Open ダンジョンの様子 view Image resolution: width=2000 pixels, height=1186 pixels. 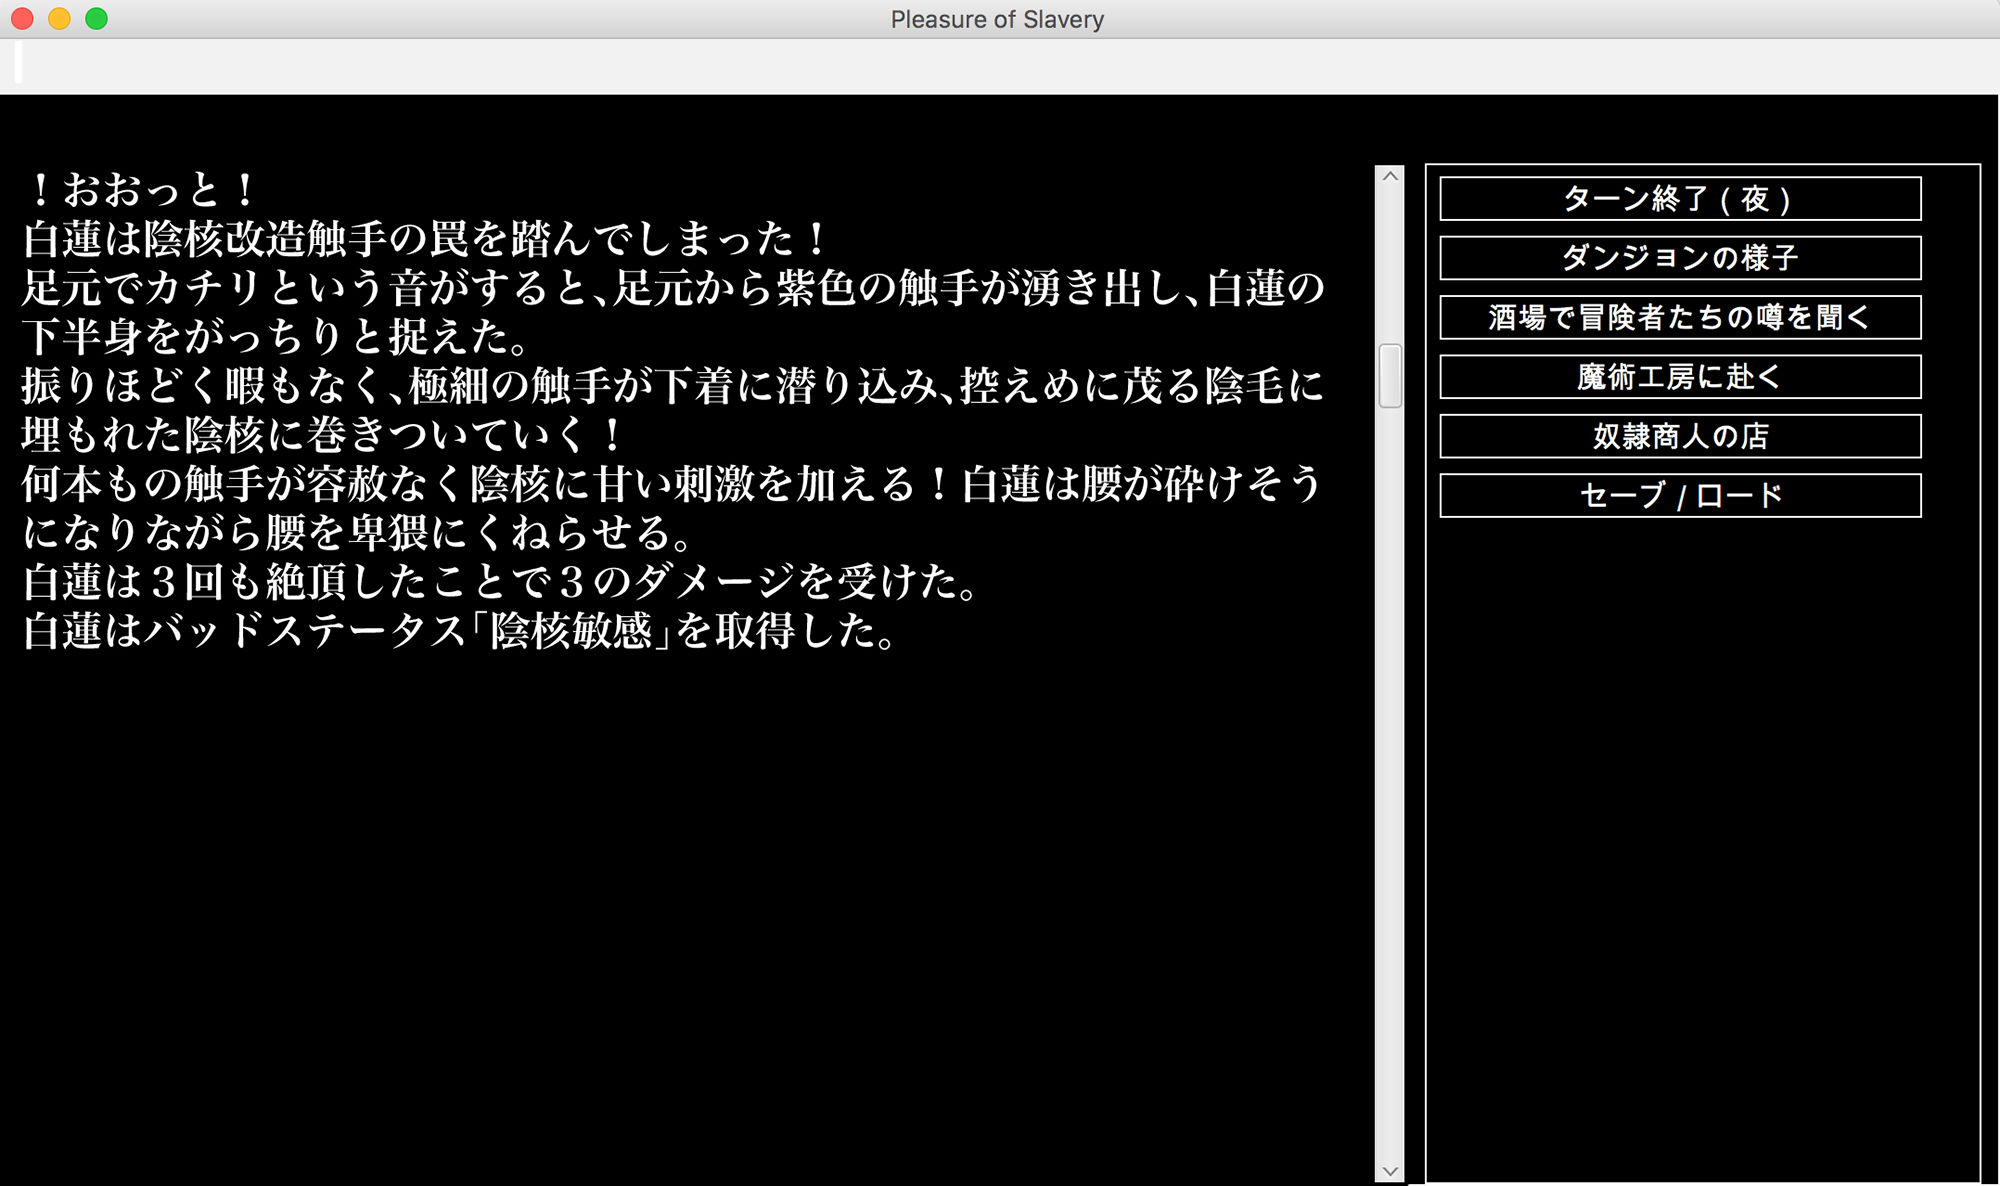click(x=1679, y=258)
